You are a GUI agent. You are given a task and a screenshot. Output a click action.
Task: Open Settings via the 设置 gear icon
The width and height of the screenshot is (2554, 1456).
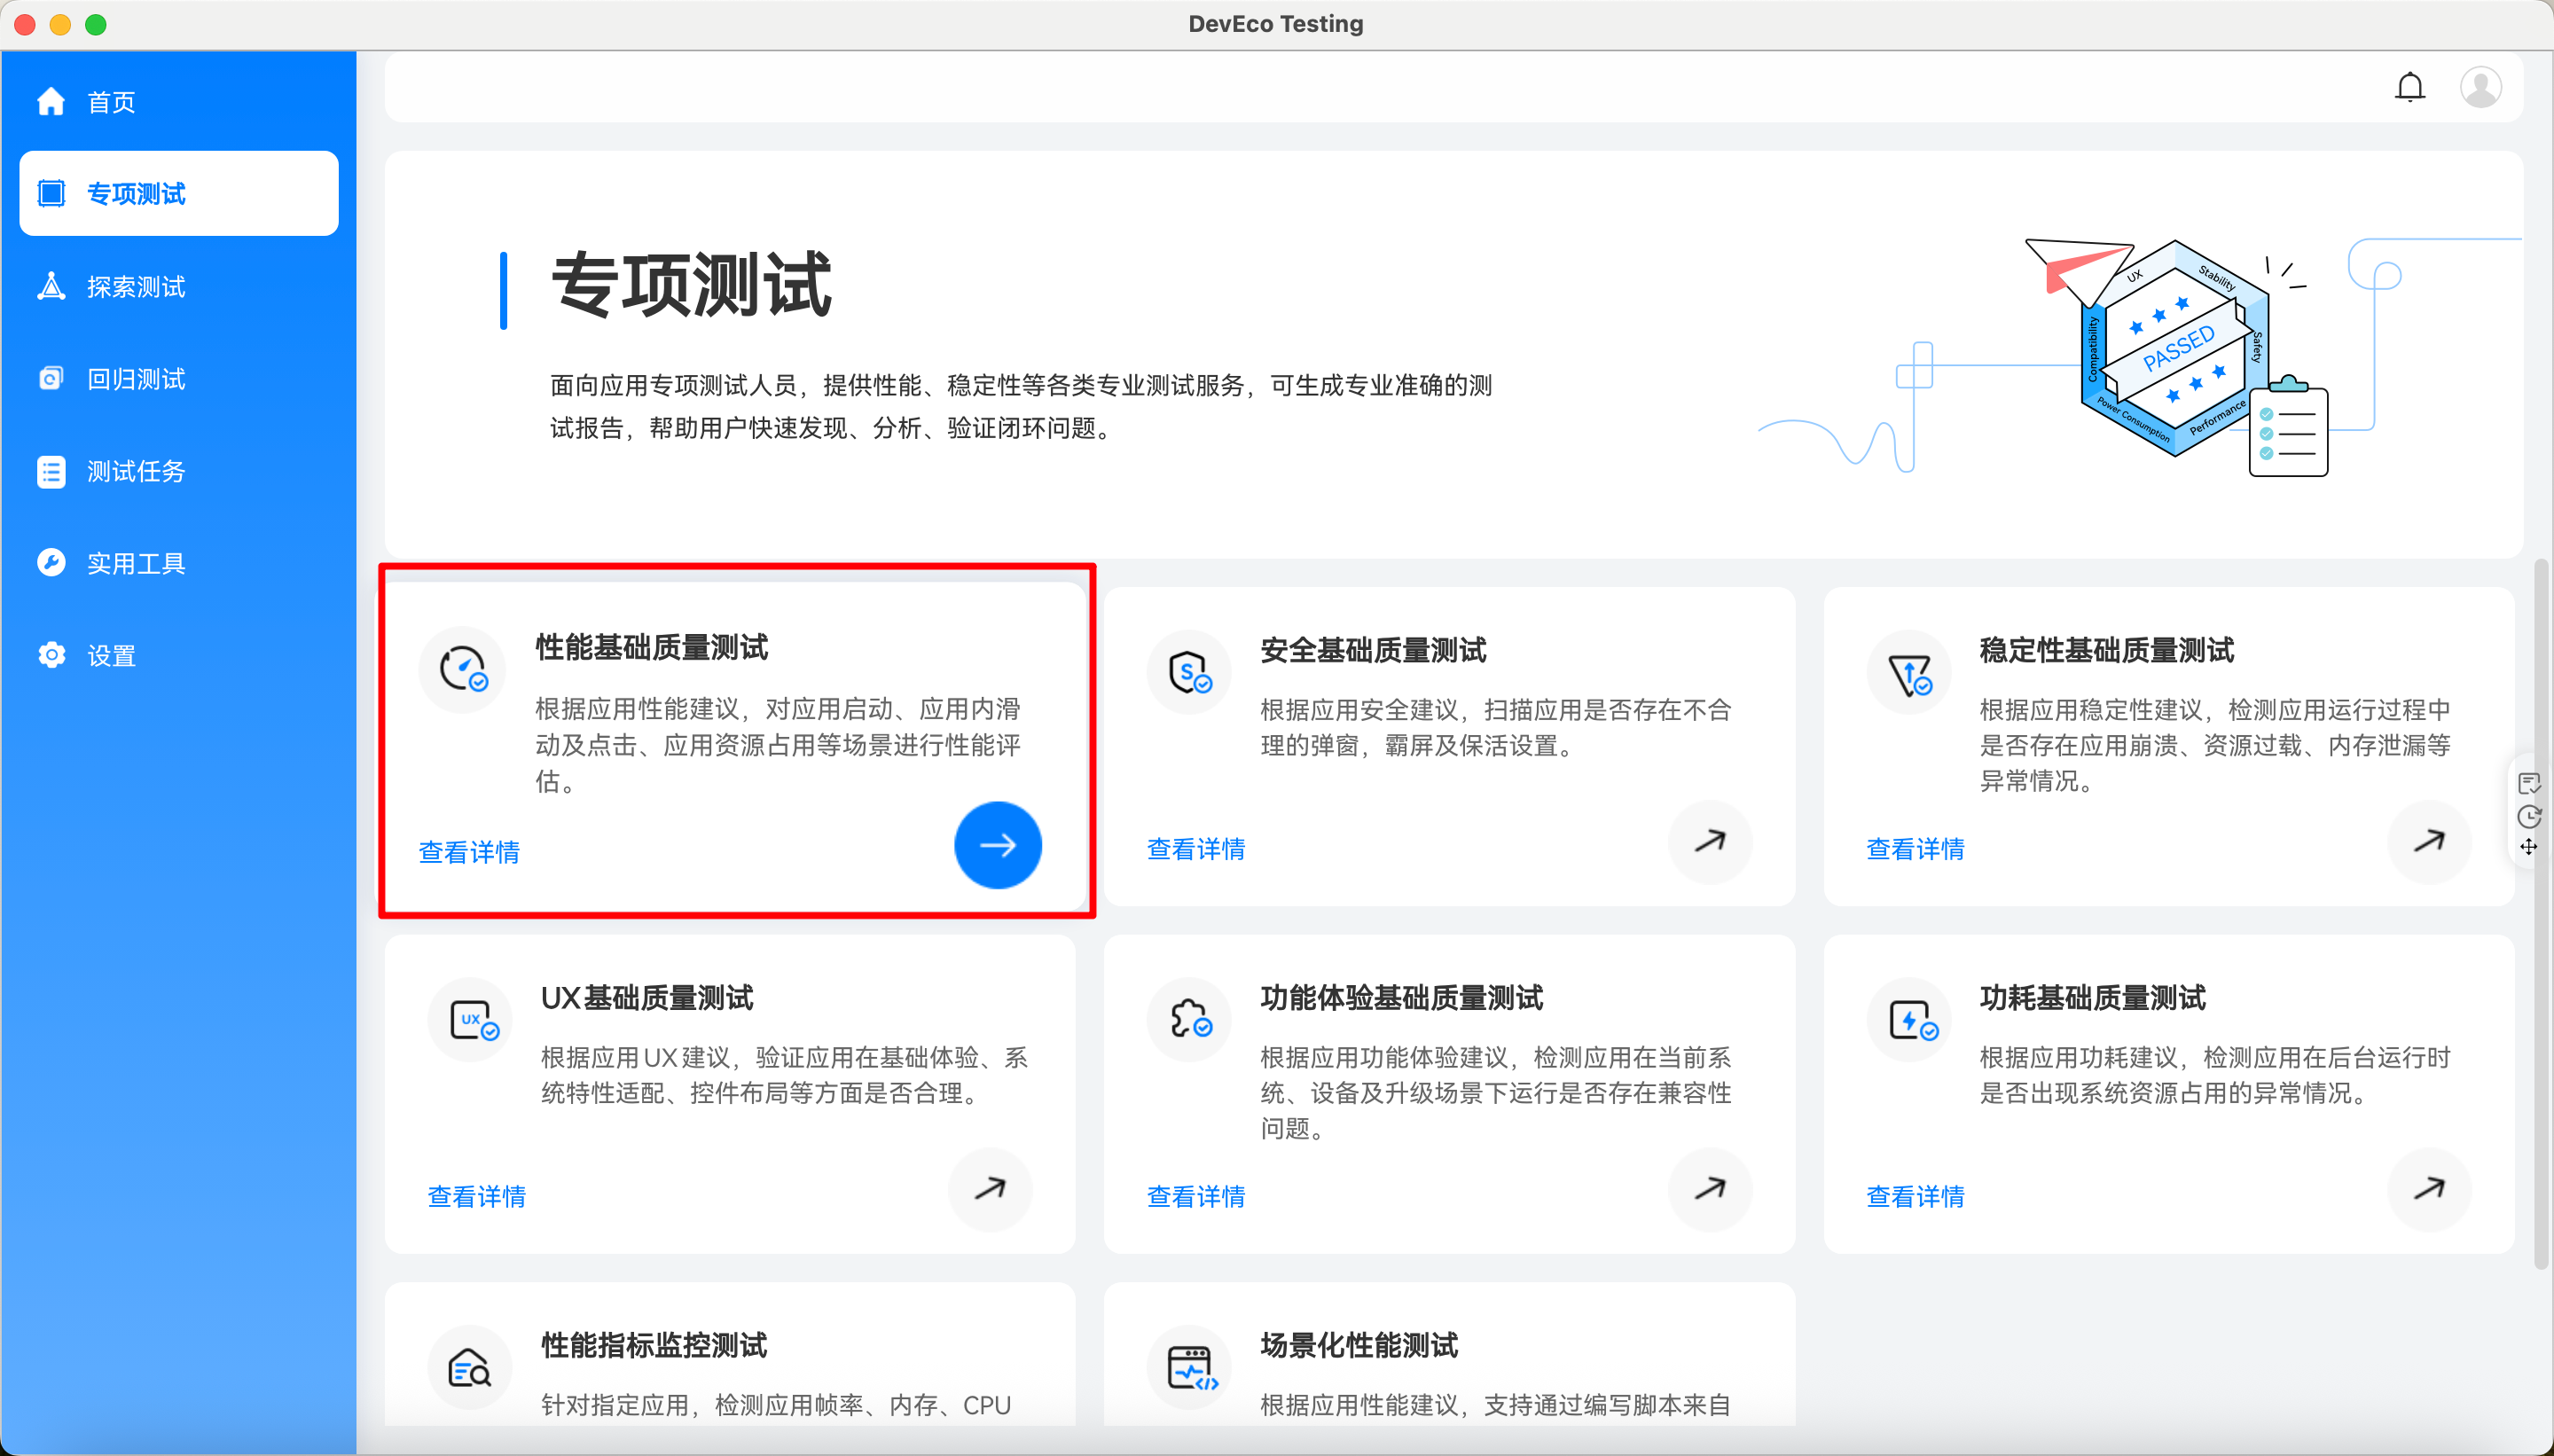[x=51, y=655]
